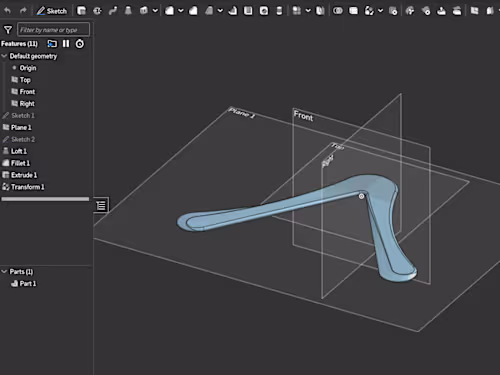Select the Plane tool in toolbar

(x=475, y=11)
